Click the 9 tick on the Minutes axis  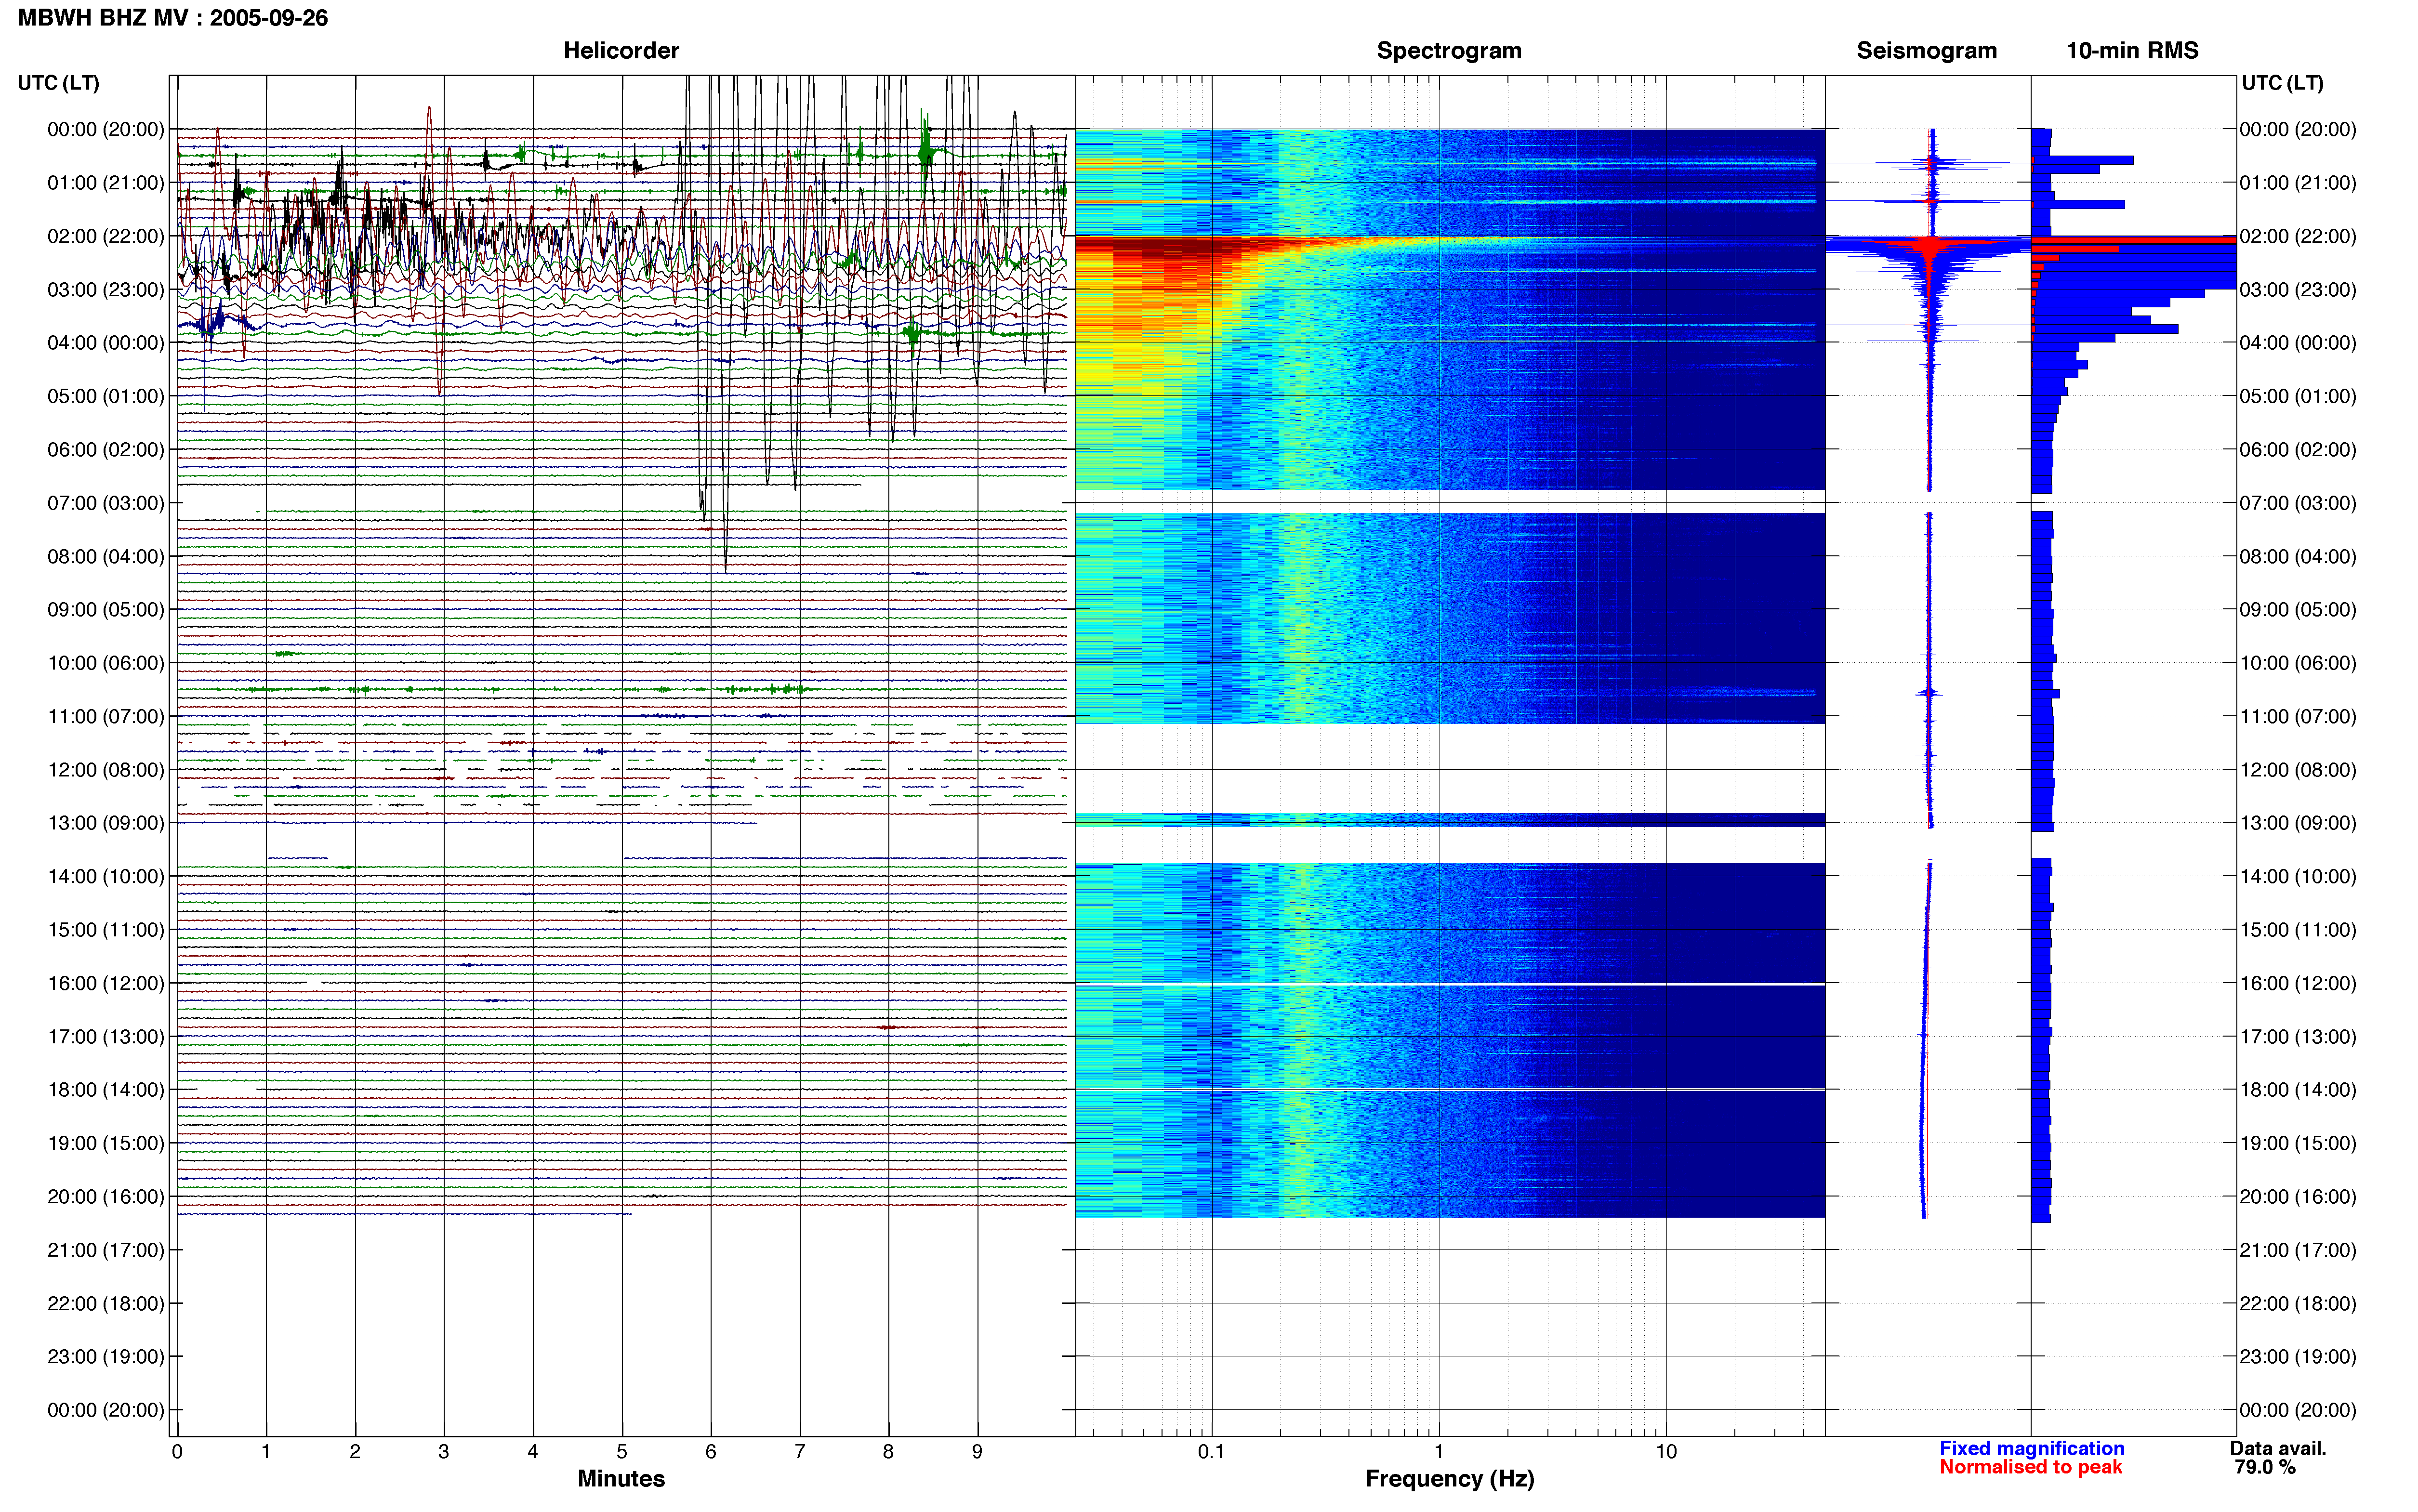977,1451
